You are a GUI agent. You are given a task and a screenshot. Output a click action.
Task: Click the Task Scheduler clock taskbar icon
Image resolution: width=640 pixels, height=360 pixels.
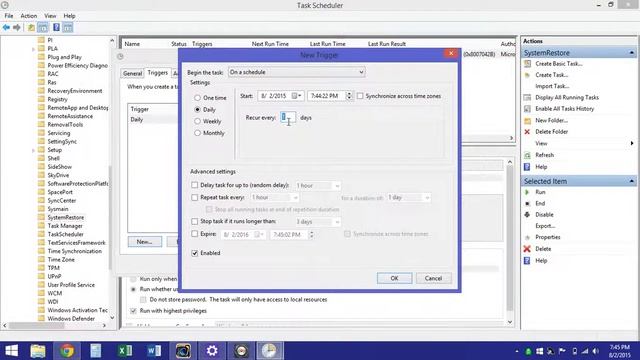tap(269, 351)
